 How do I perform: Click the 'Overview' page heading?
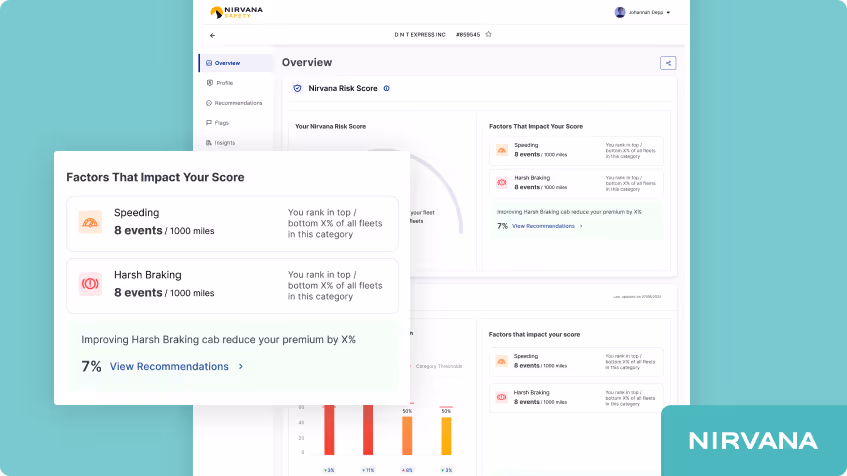tap(307, 62)
